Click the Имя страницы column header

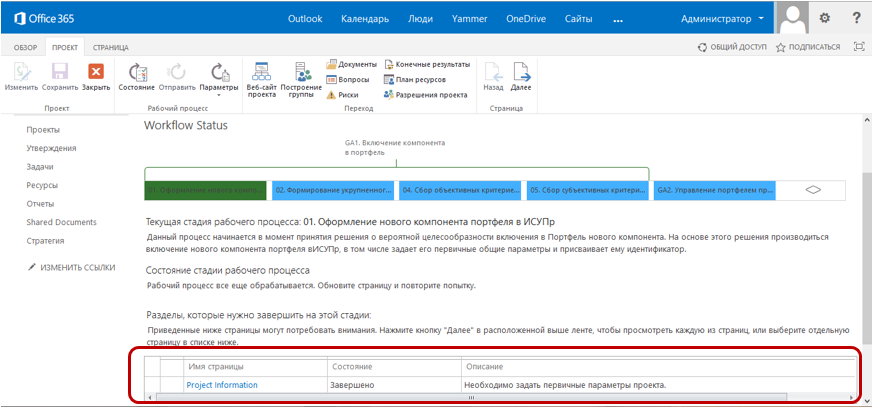(x=216, y=367)
